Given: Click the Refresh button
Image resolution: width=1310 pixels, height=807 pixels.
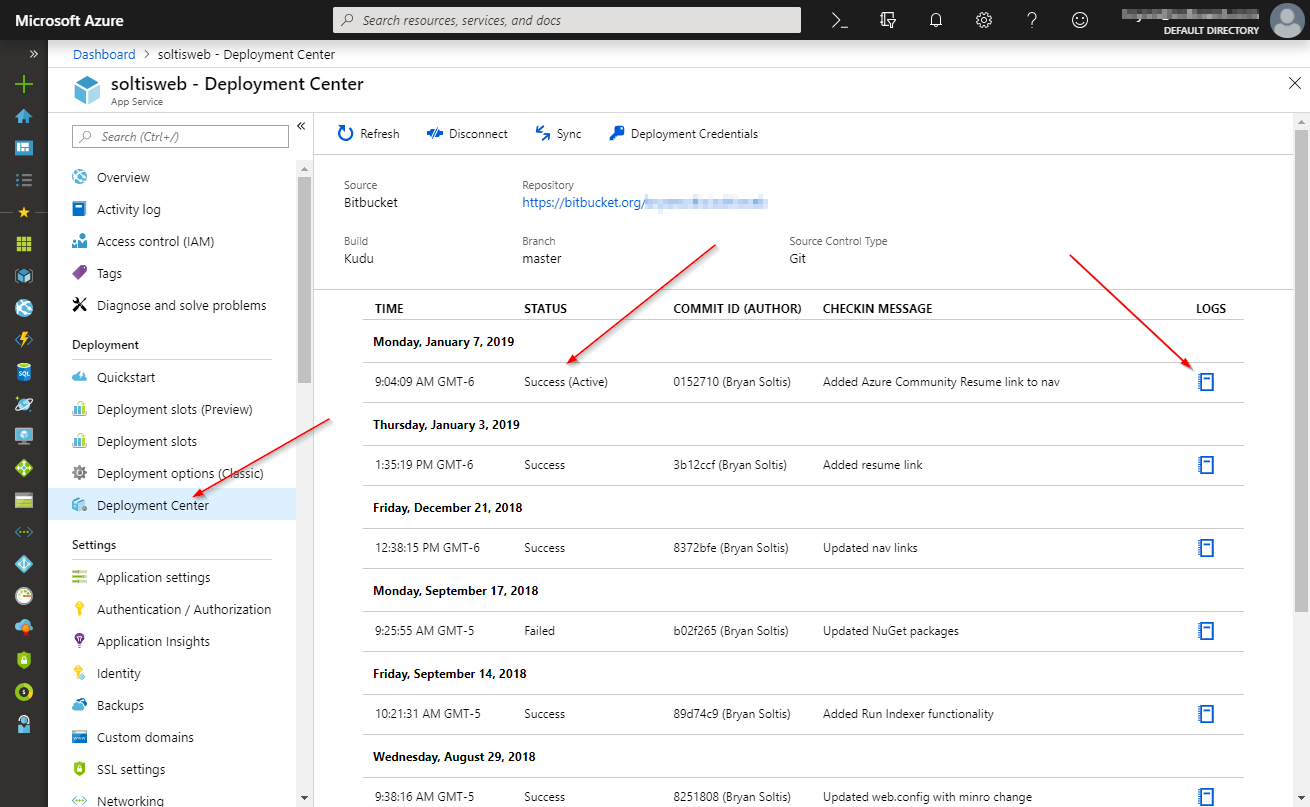Looking at the screenshot, I should [x=368, y=134].
